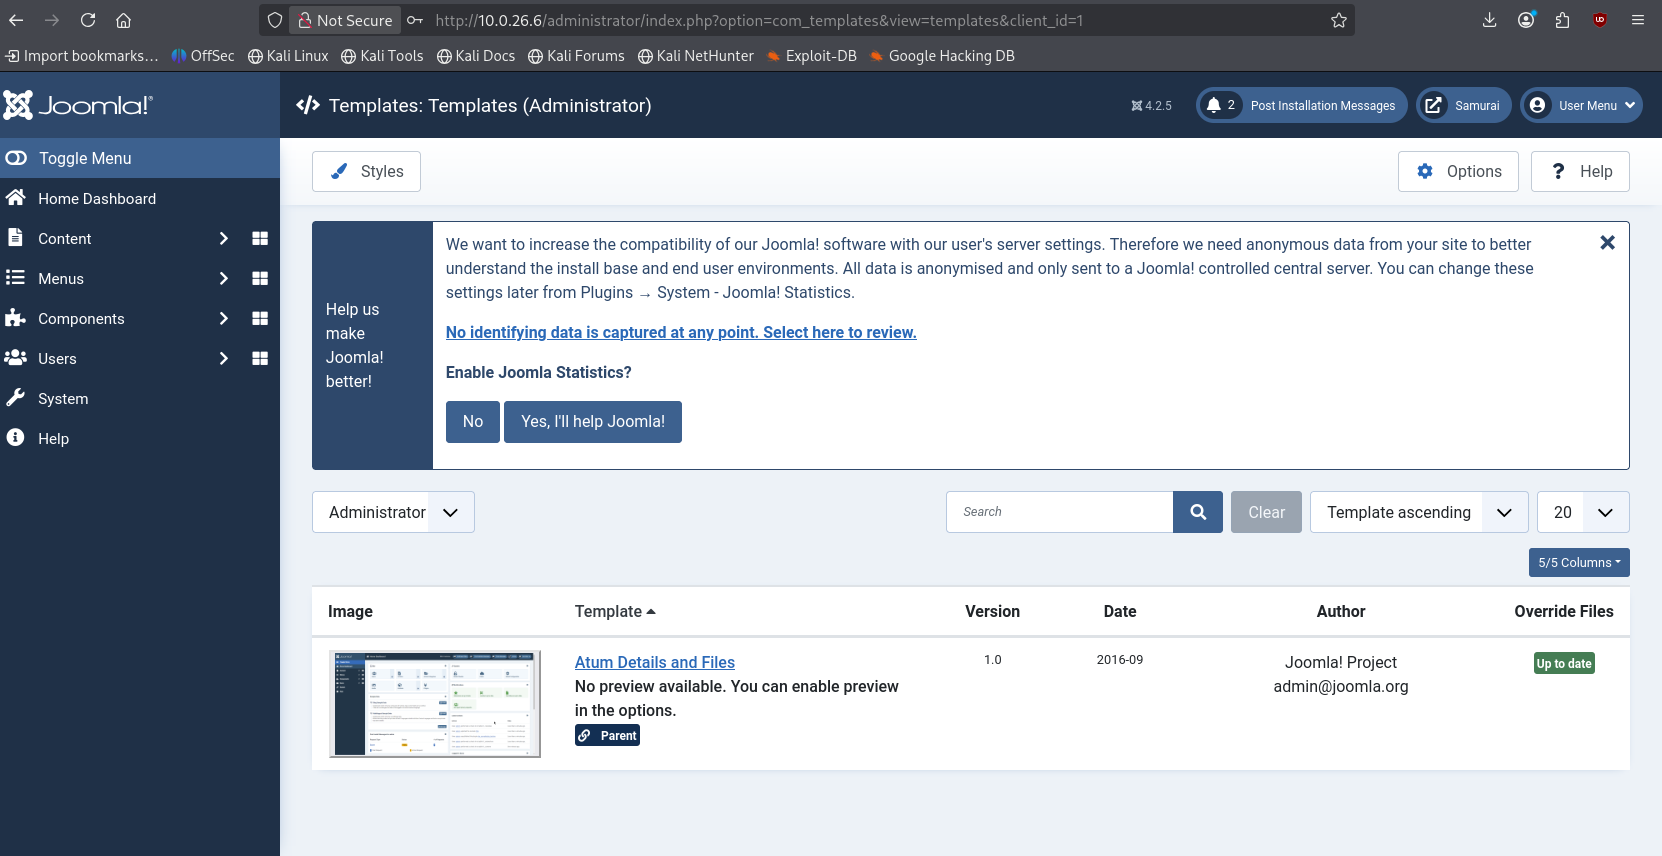Open the Firefox account icon
The image size is (1662, 856).
click(x=1526, y=20)
